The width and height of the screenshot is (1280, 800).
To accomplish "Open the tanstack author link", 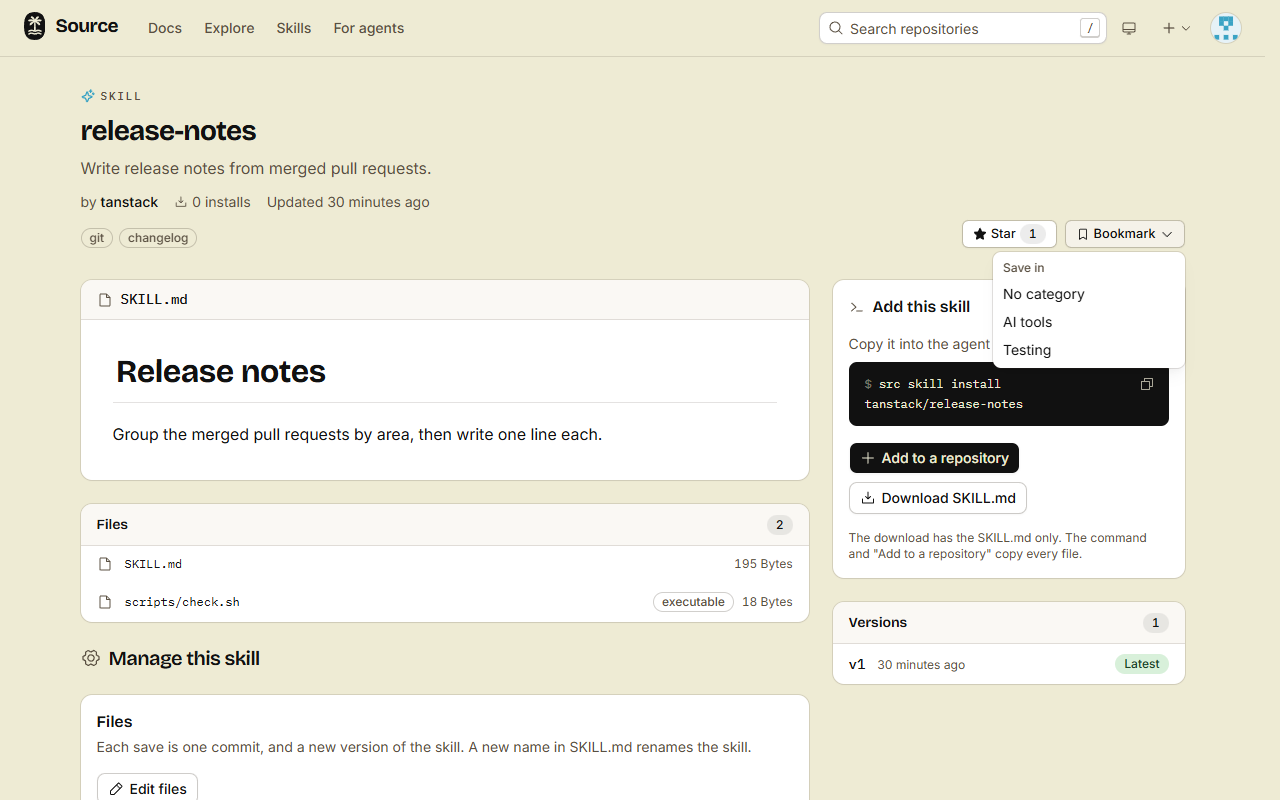I will pos(129,202).
